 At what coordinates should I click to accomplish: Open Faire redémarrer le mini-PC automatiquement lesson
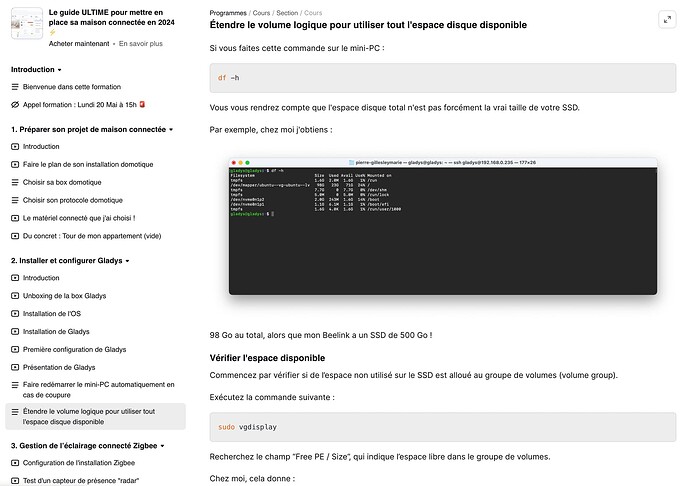click(x=99, y=390)
